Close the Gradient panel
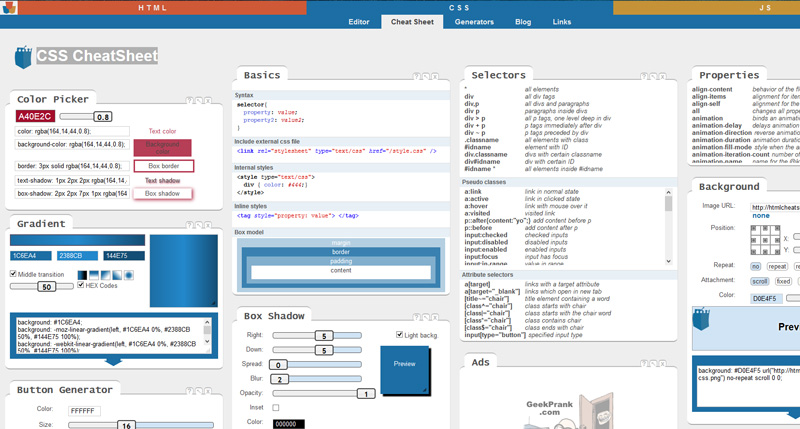The image size is (800, 429). [x=208, y=225]
